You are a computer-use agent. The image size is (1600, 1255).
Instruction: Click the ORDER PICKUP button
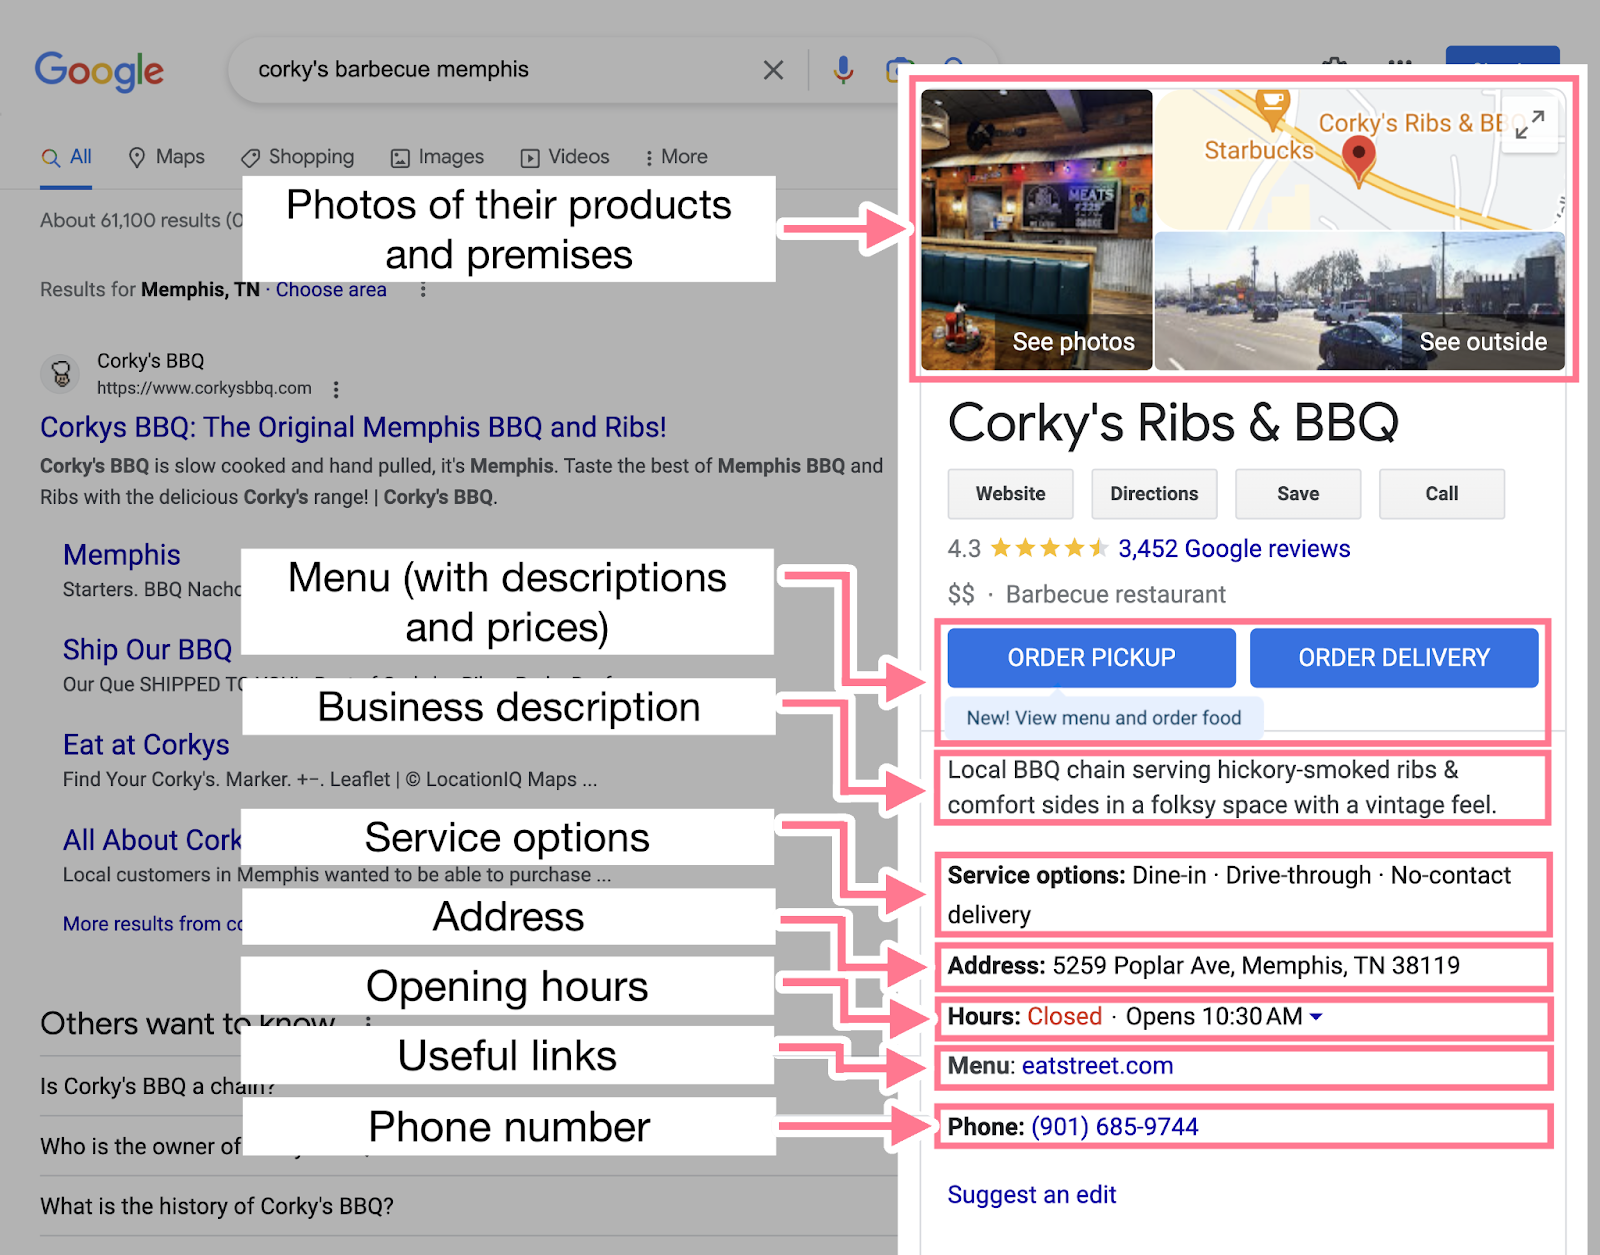pyautogui.click(x=1091, y=658)
